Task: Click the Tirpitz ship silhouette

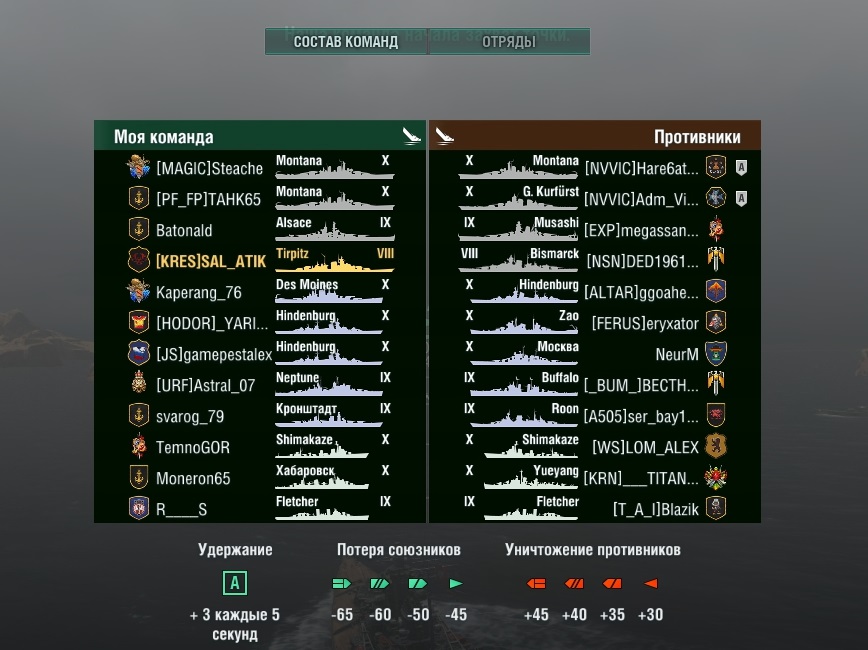Action: 335,264
